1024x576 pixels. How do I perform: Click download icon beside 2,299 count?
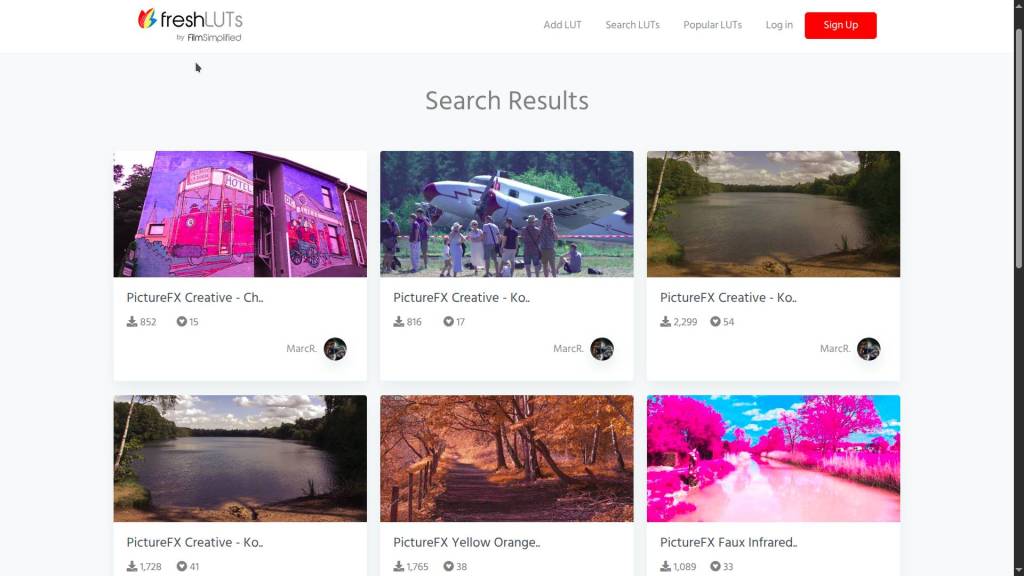(x=665, y=321)
